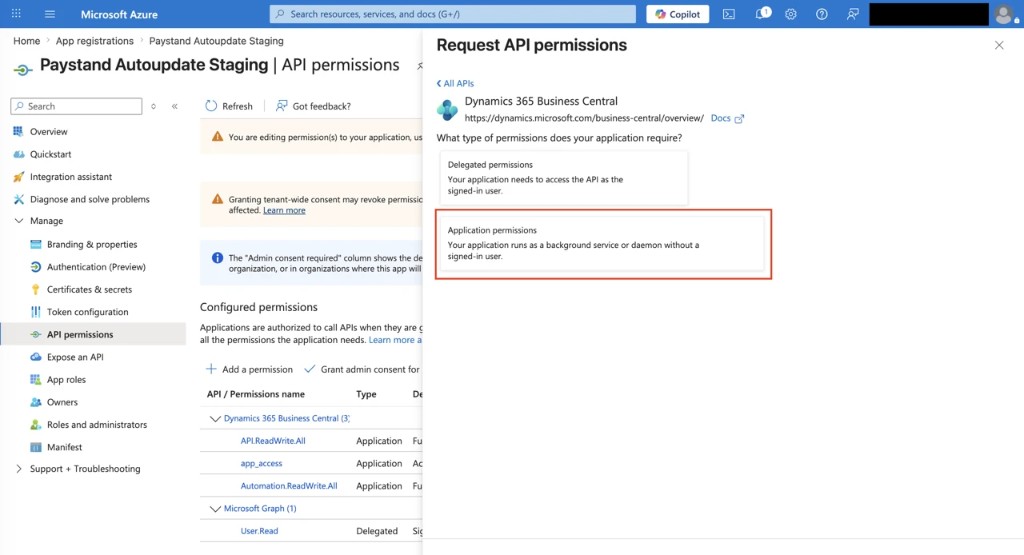Focus the sidebar Search field
The width and height of the screenshot is (1024, 555).
point(76,106)
